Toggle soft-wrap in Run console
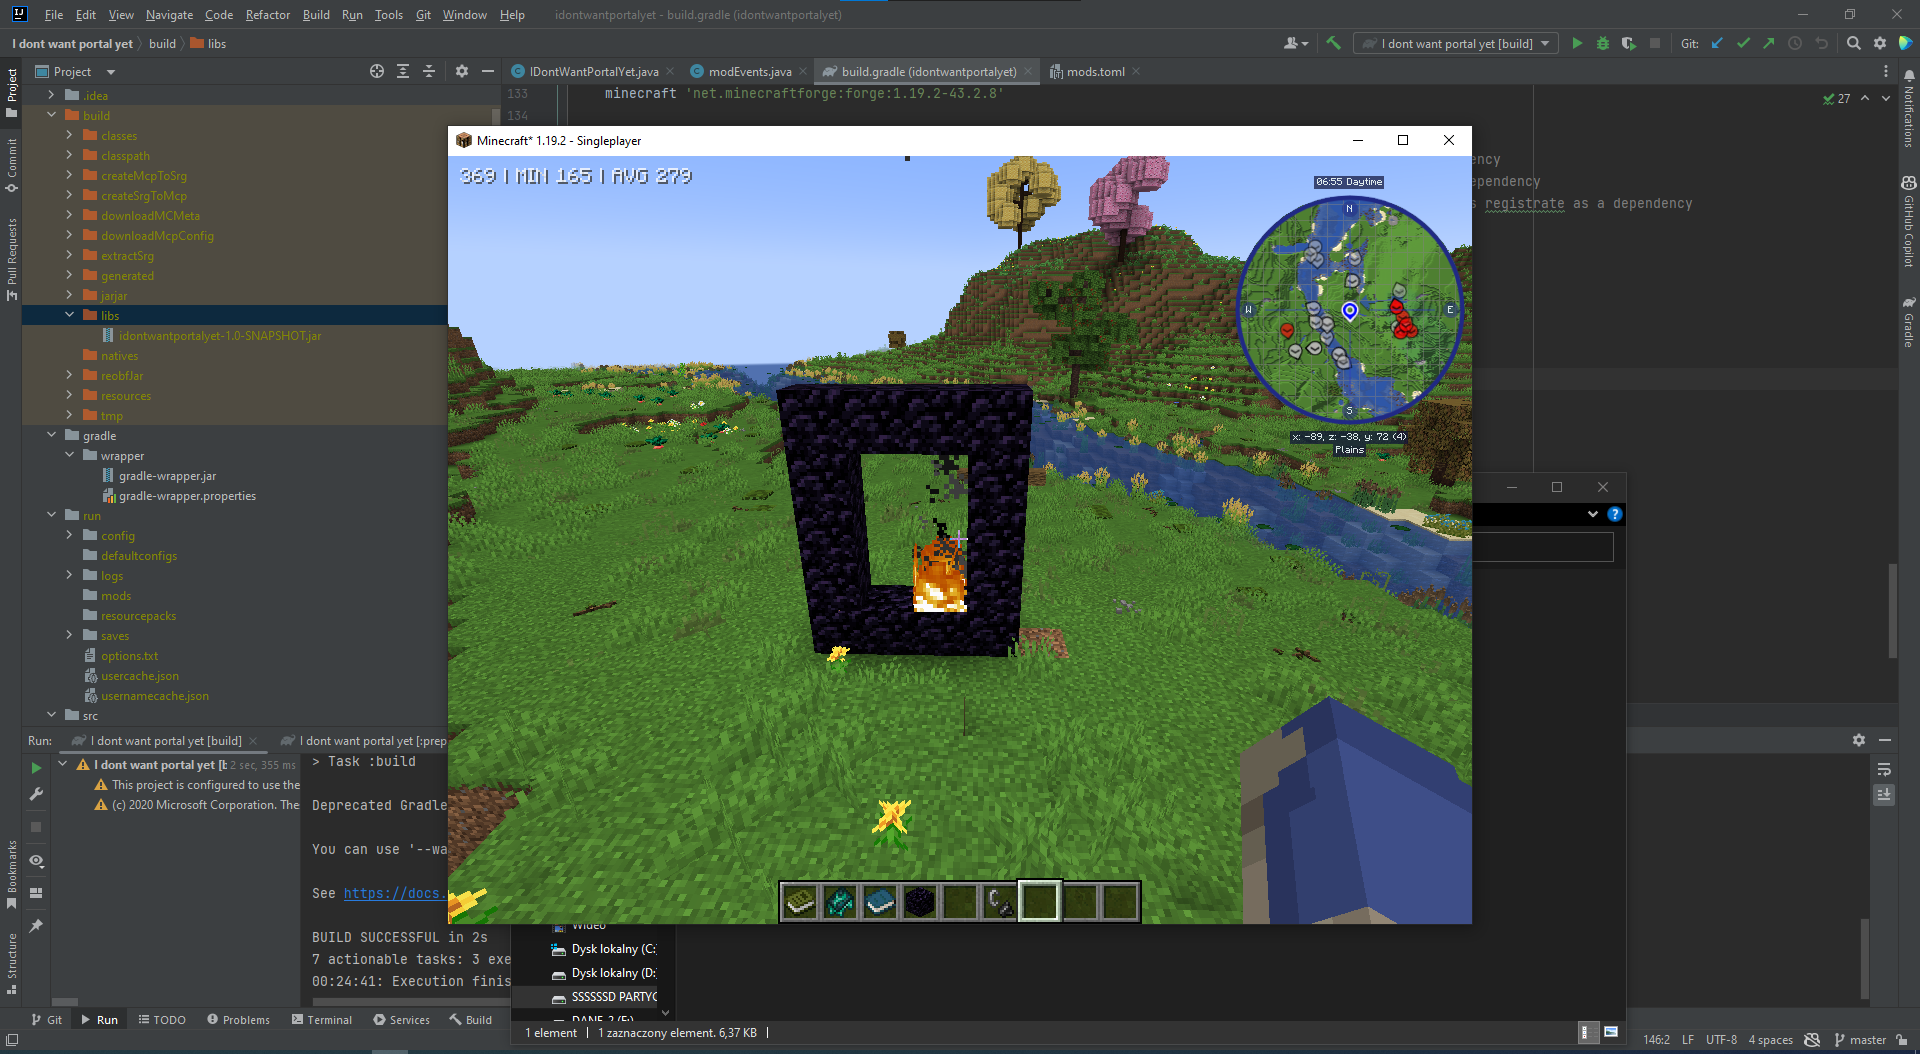The width and height of the screenshot is (1920, 1054). pyautogui.click(x=1884, y=770)
